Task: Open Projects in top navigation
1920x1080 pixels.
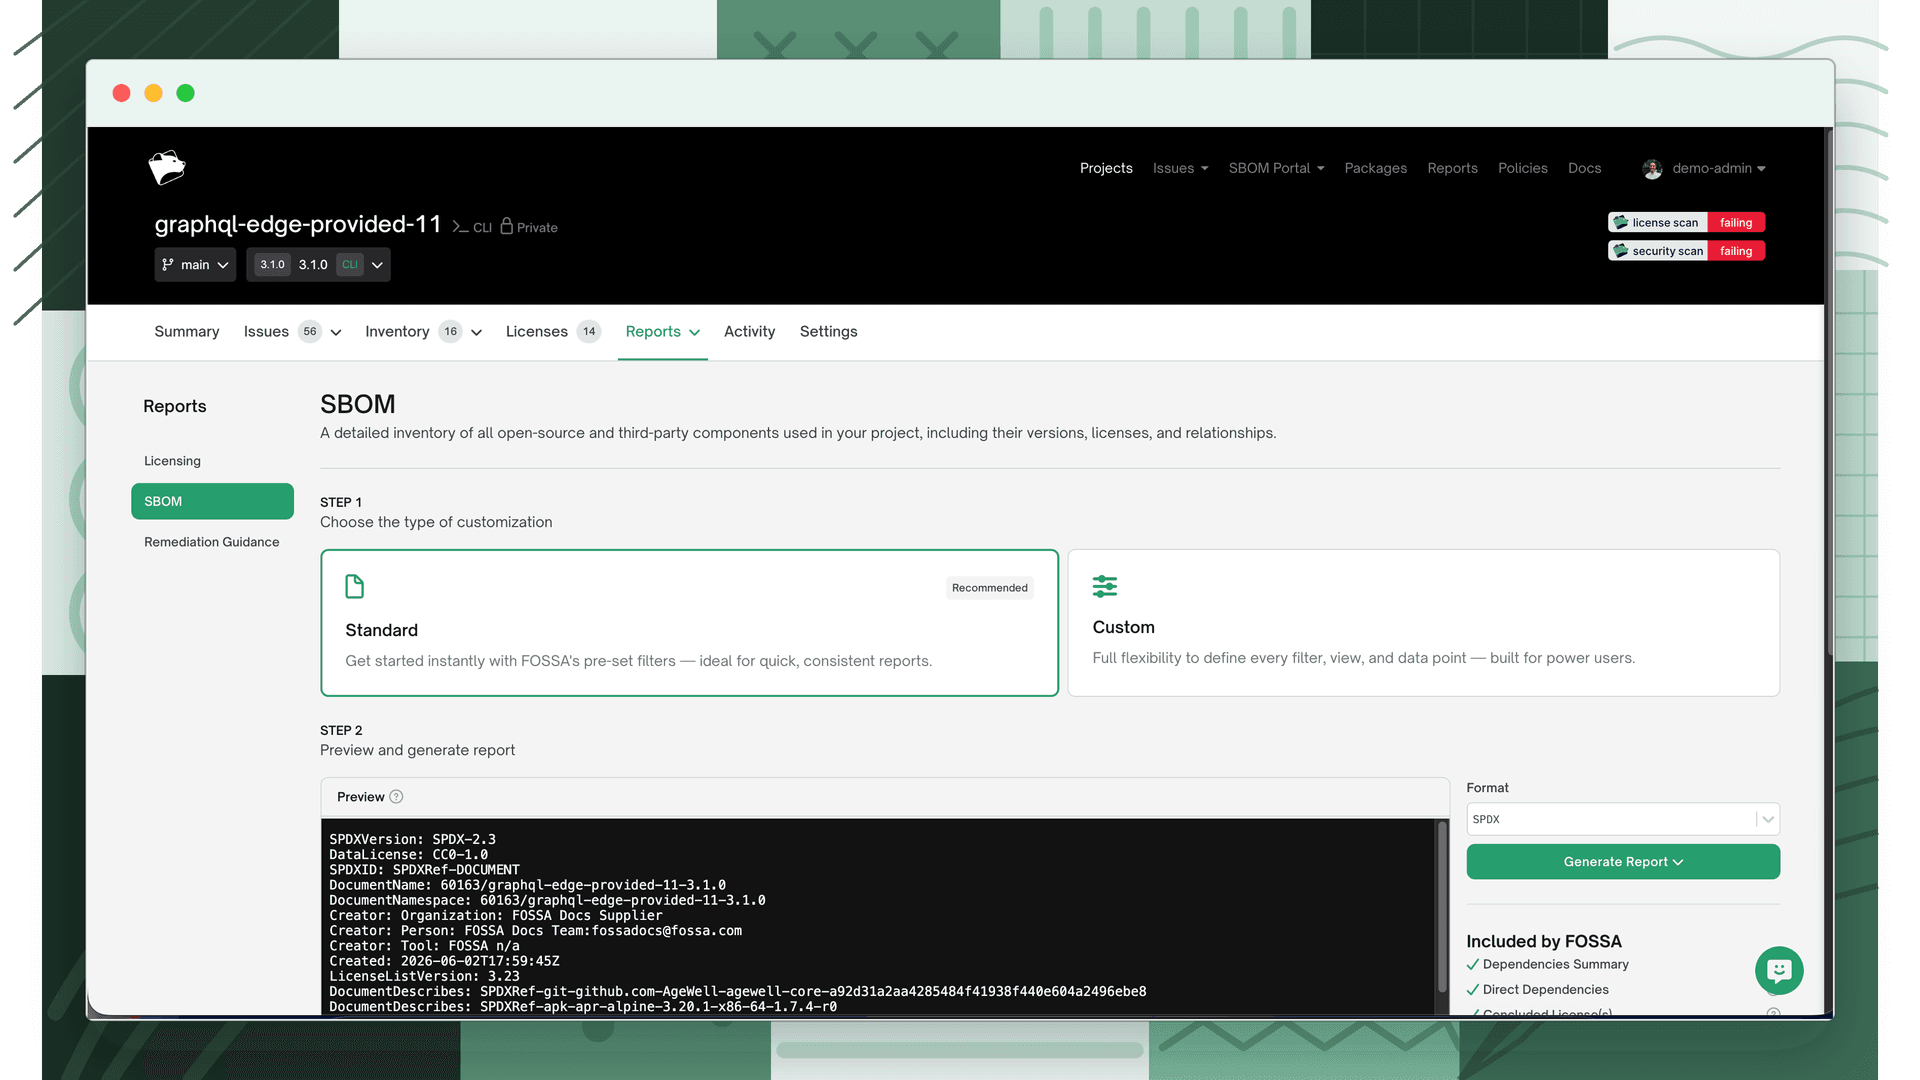Action: (x=1106, y=168)
